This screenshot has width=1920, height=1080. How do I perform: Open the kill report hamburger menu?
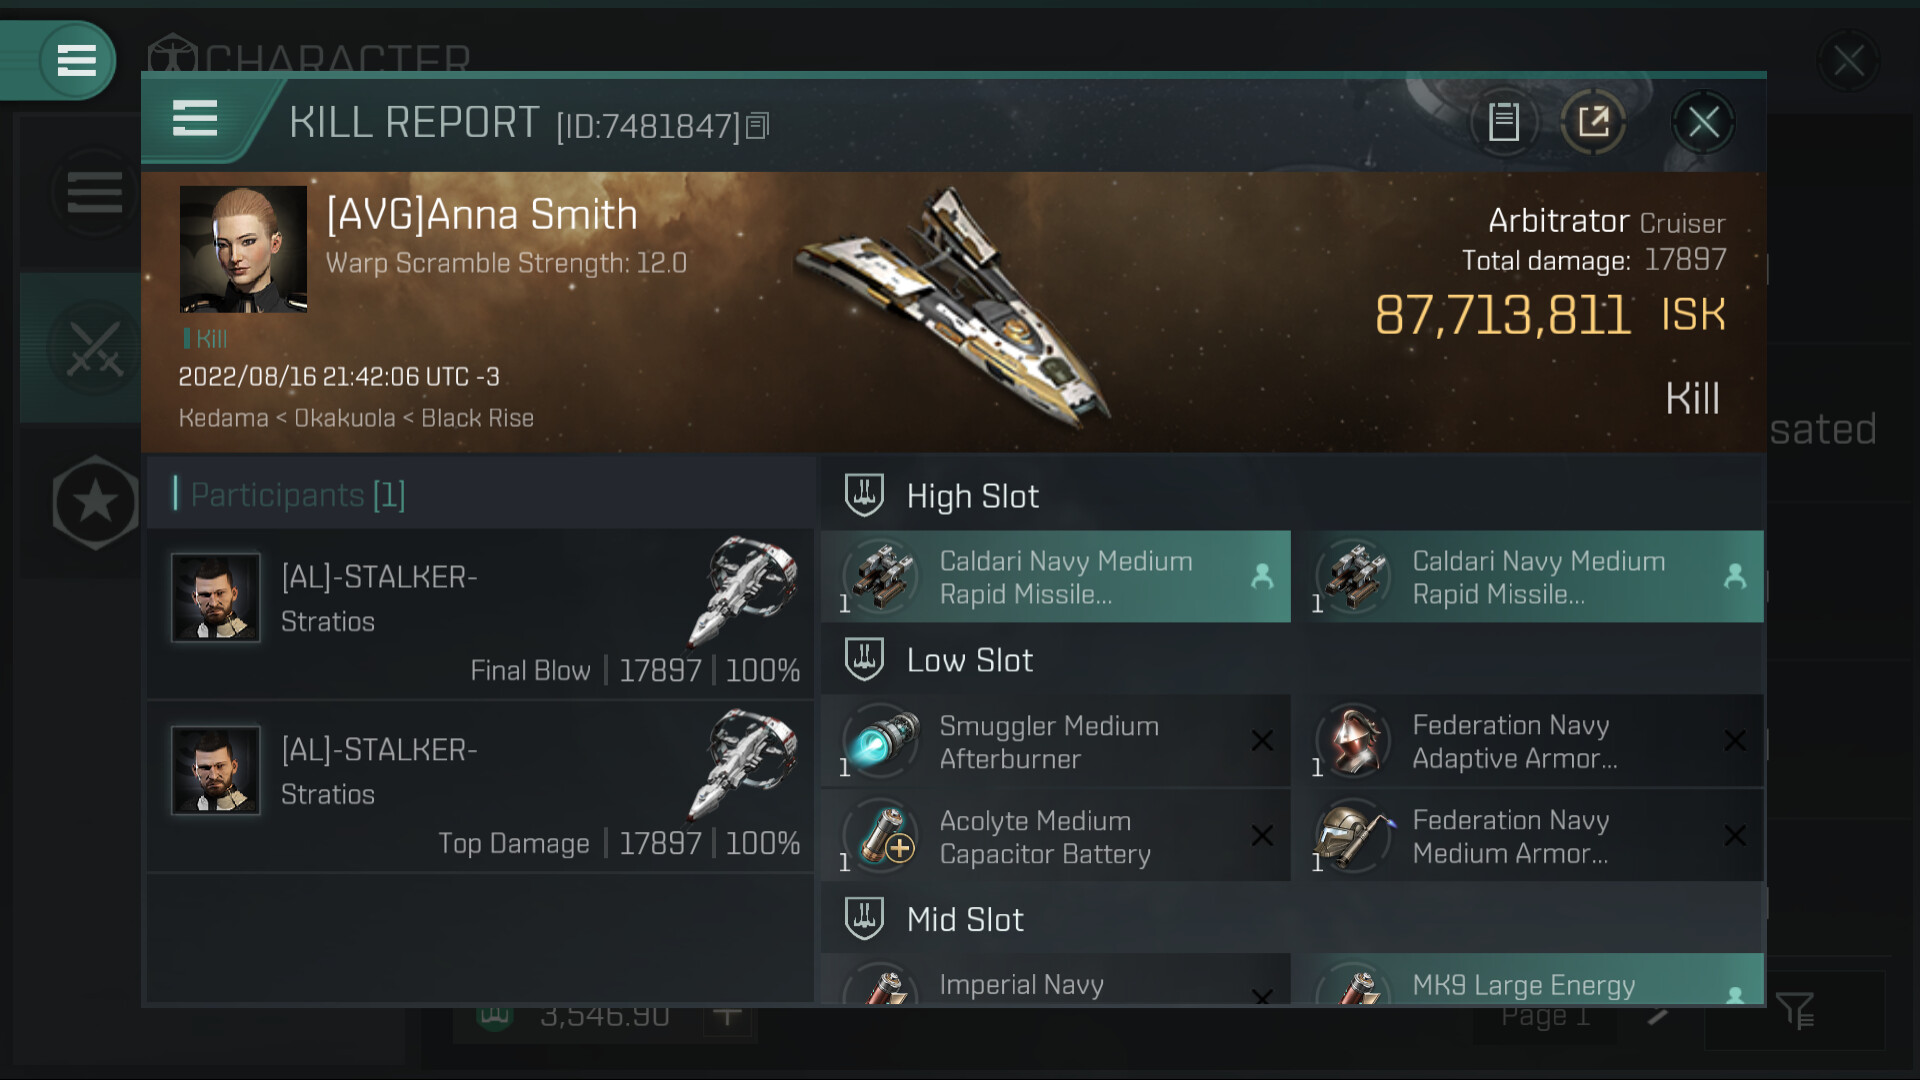[195, 119]
